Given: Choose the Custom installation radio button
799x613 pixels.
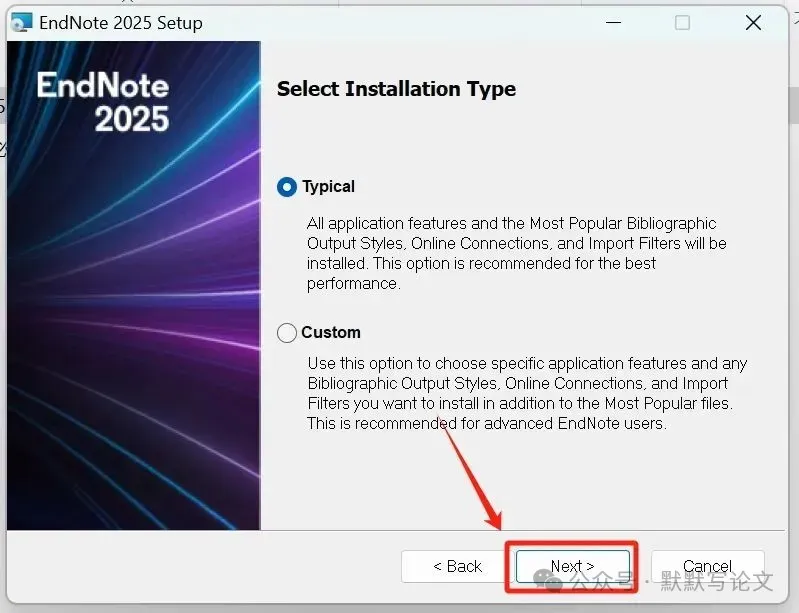Looking at the screenshot, I should [287, 333].
